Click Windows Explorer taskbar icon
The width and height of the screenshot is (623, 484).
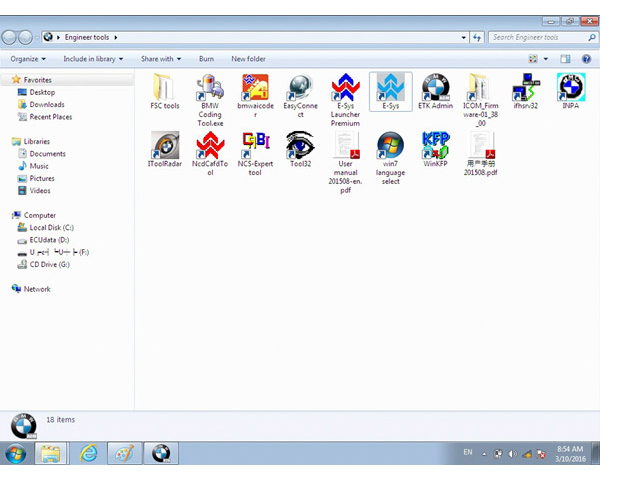(x=52, y=453)
